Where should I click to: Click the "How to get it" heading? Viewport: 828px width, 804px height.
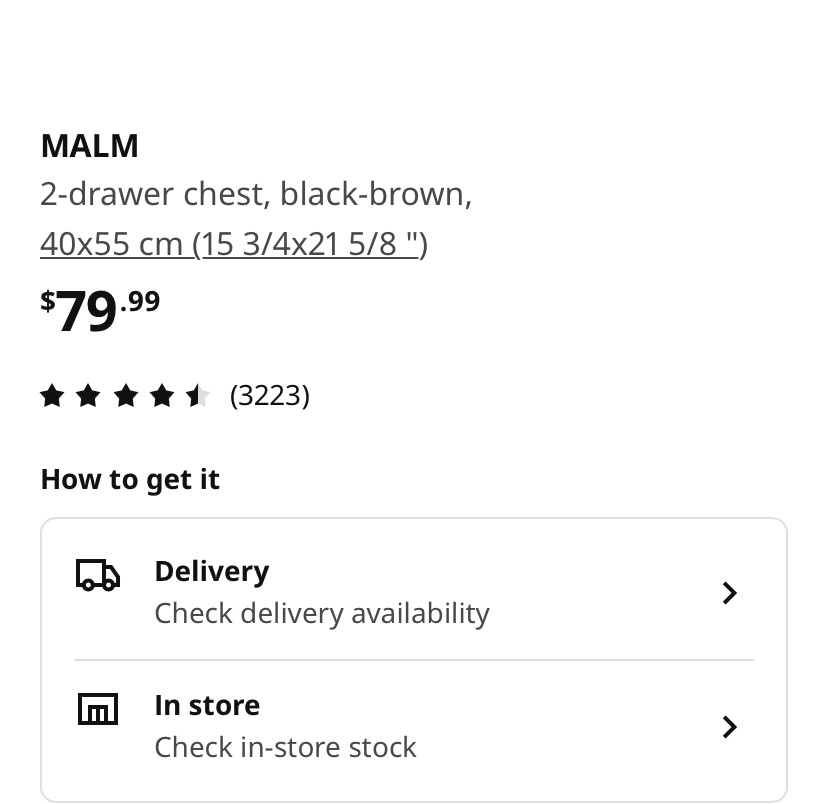tap(130, 480)
